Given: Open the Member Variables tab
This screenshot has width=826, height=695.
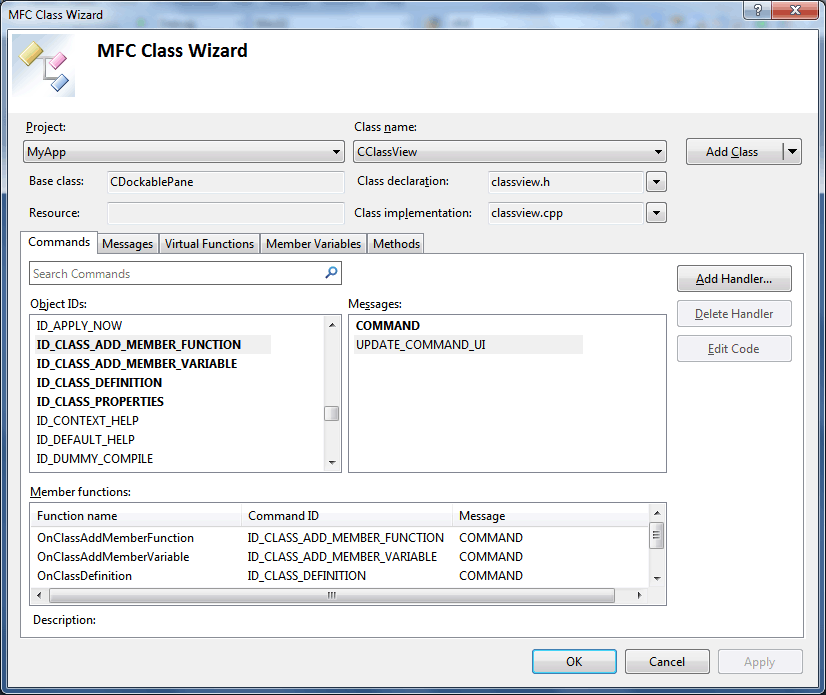Looking at the screenshot, I should (x=313, y=243).
